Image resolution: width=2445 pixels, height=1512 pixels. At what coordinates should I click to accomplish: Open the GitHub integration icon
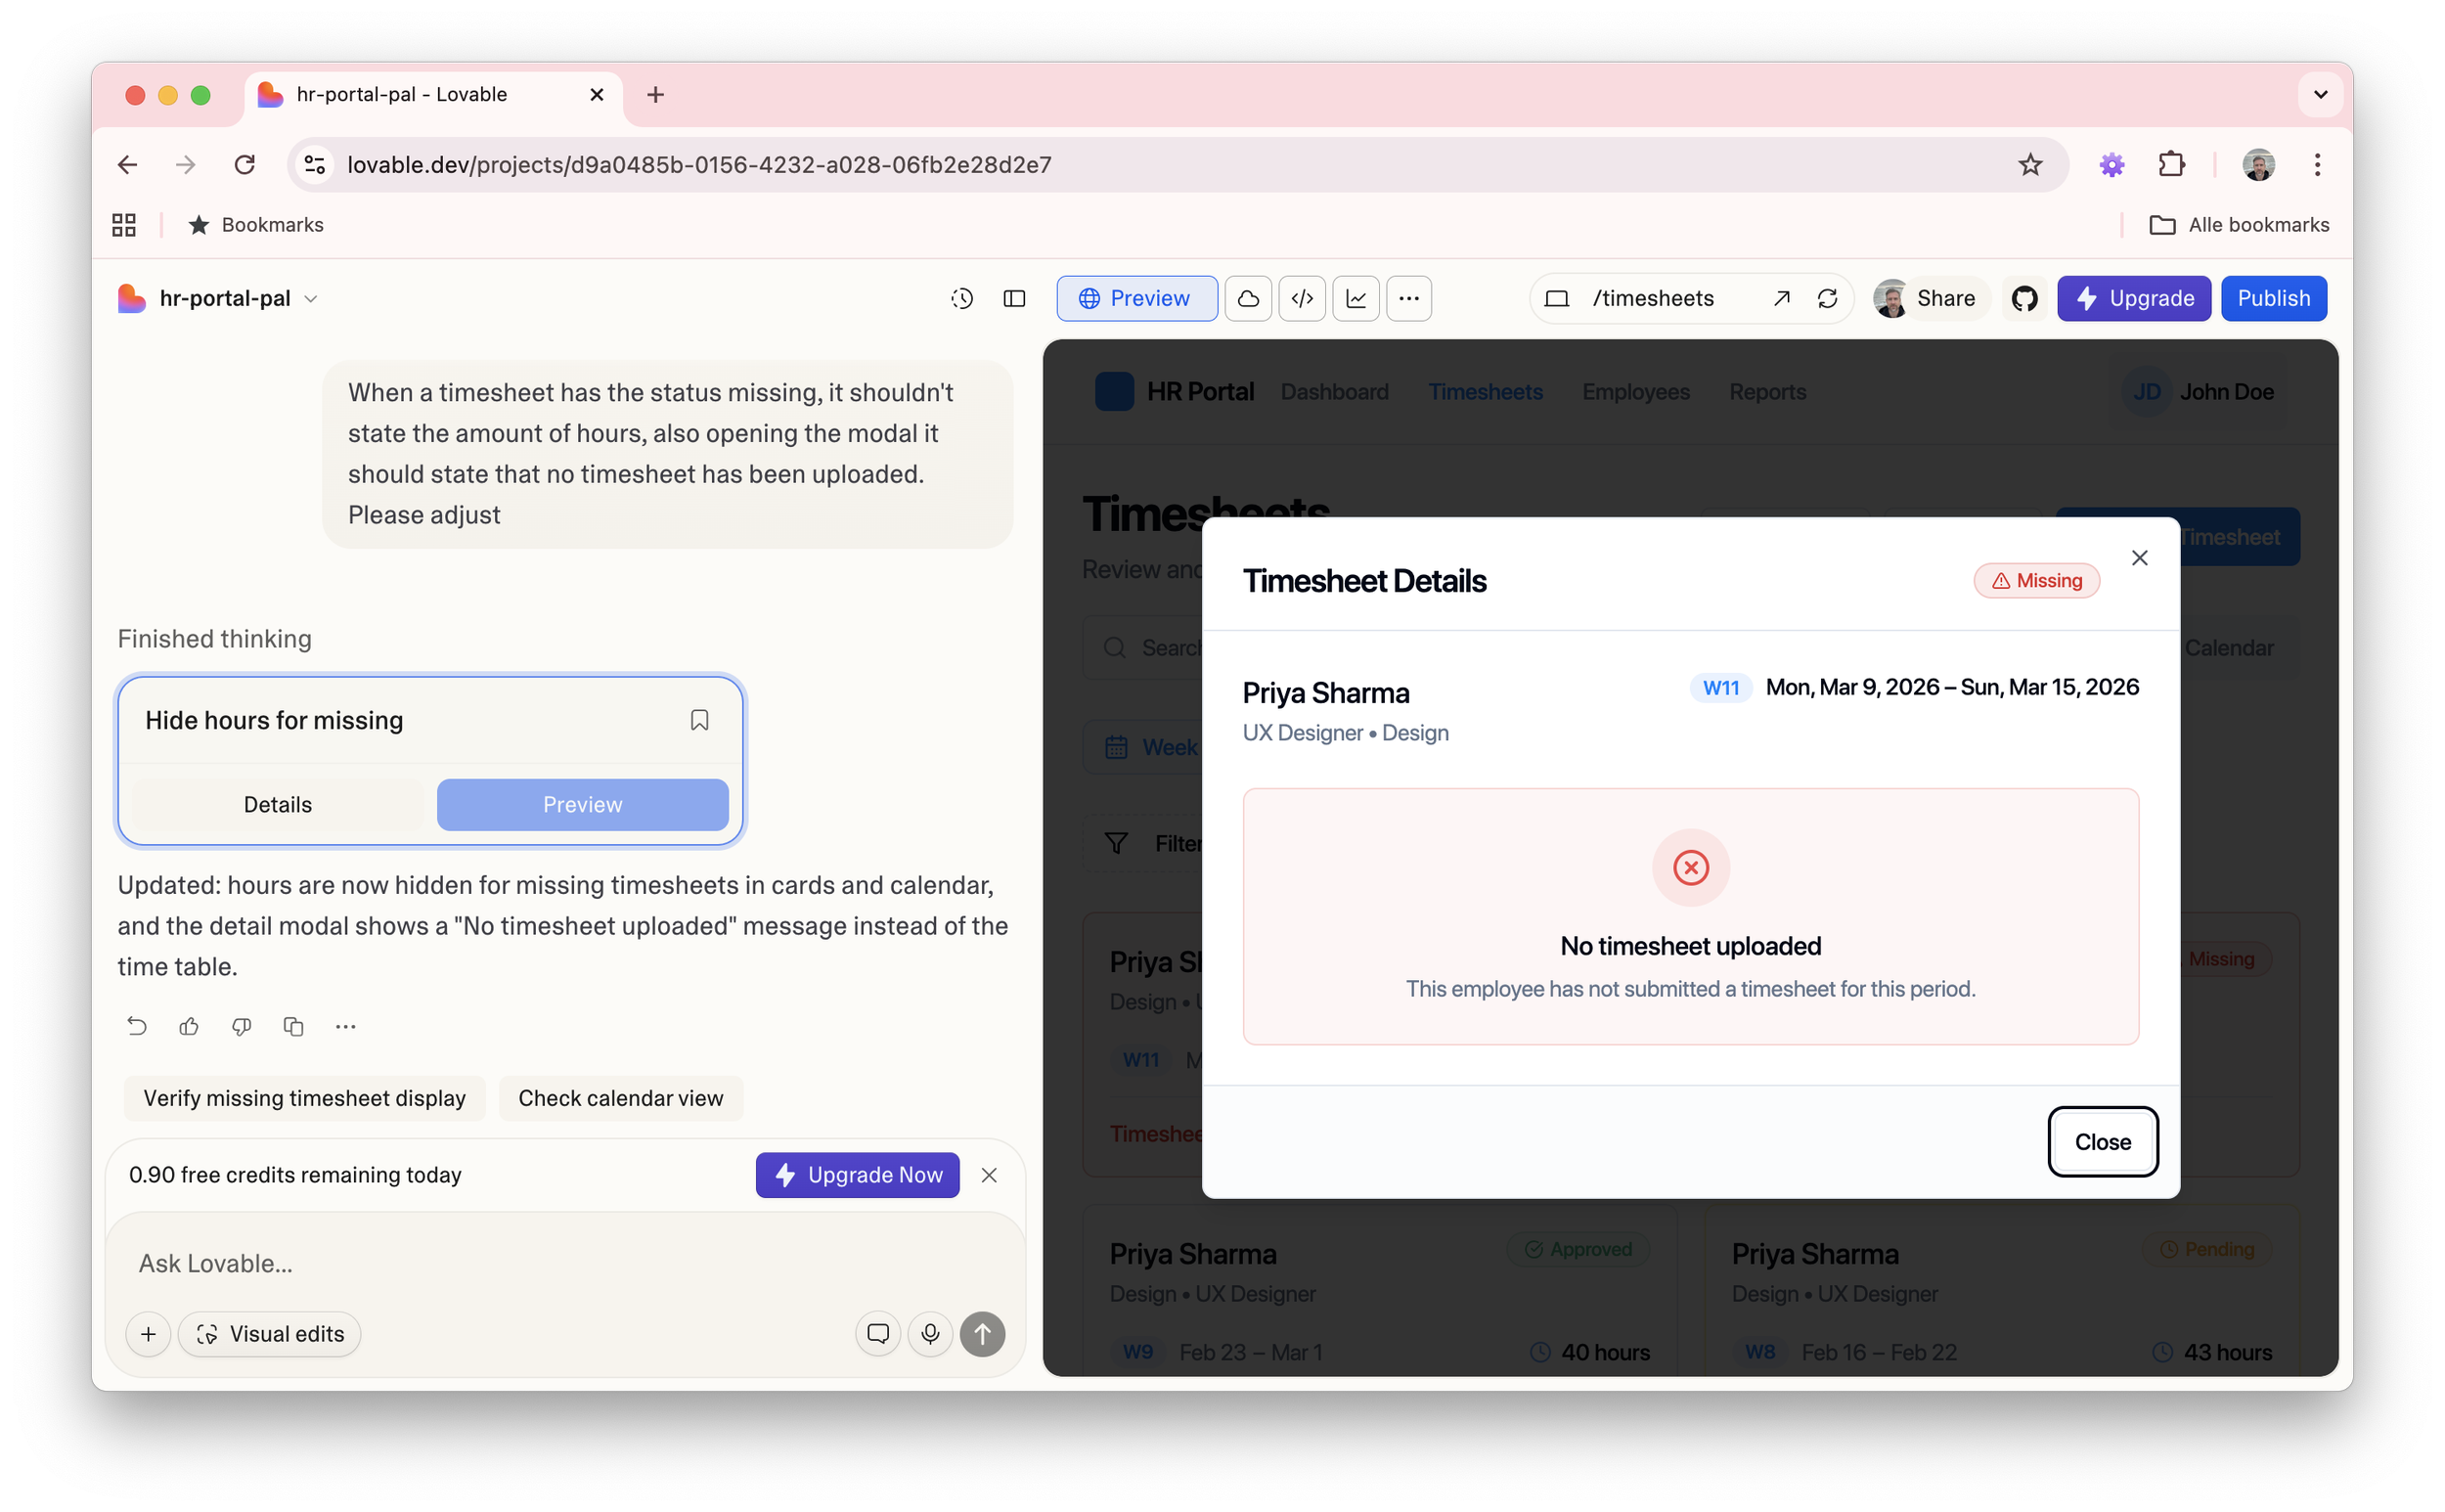click(2024, 298)
